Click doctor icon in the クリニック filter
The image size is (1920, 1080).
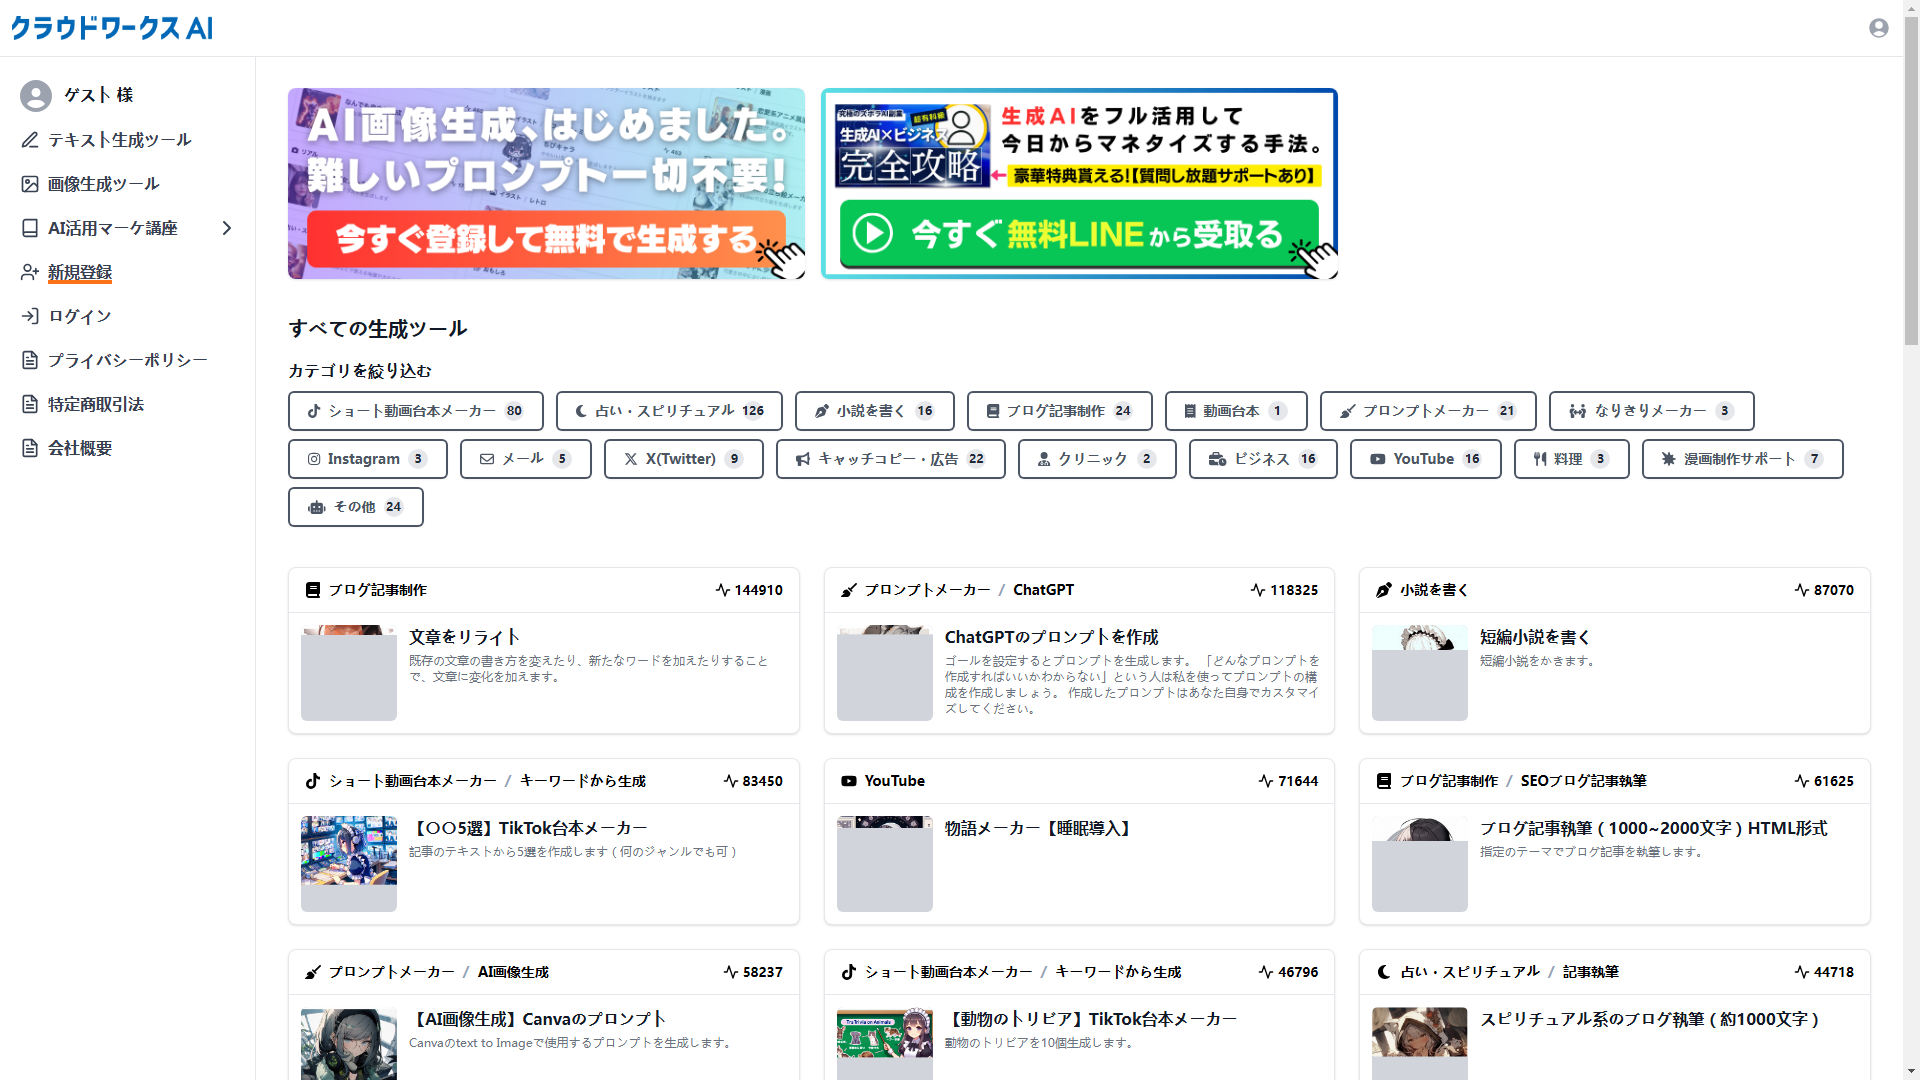(1044, 459)
